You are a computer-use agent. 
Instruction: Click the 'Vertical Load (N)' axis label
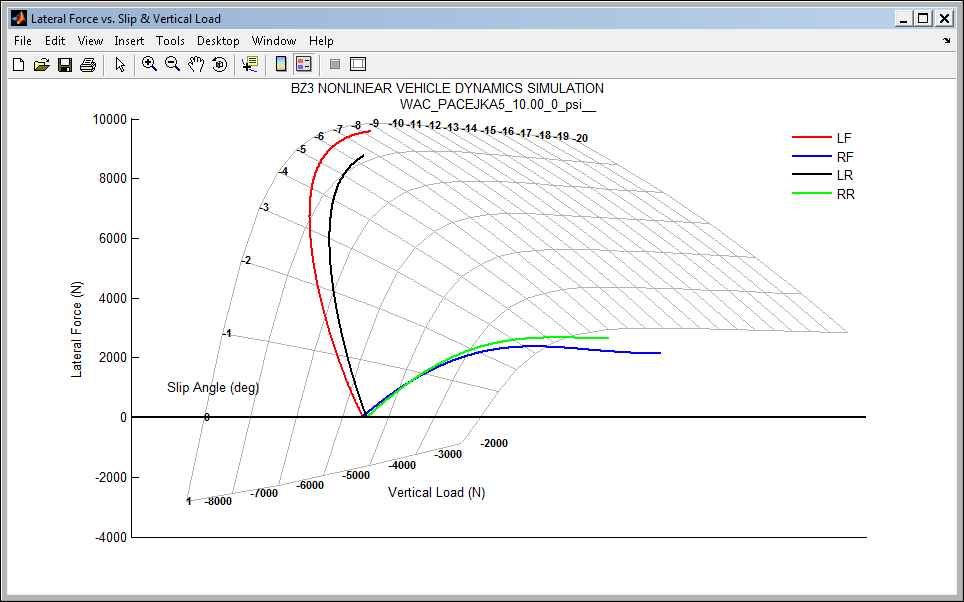pos(437,493)
